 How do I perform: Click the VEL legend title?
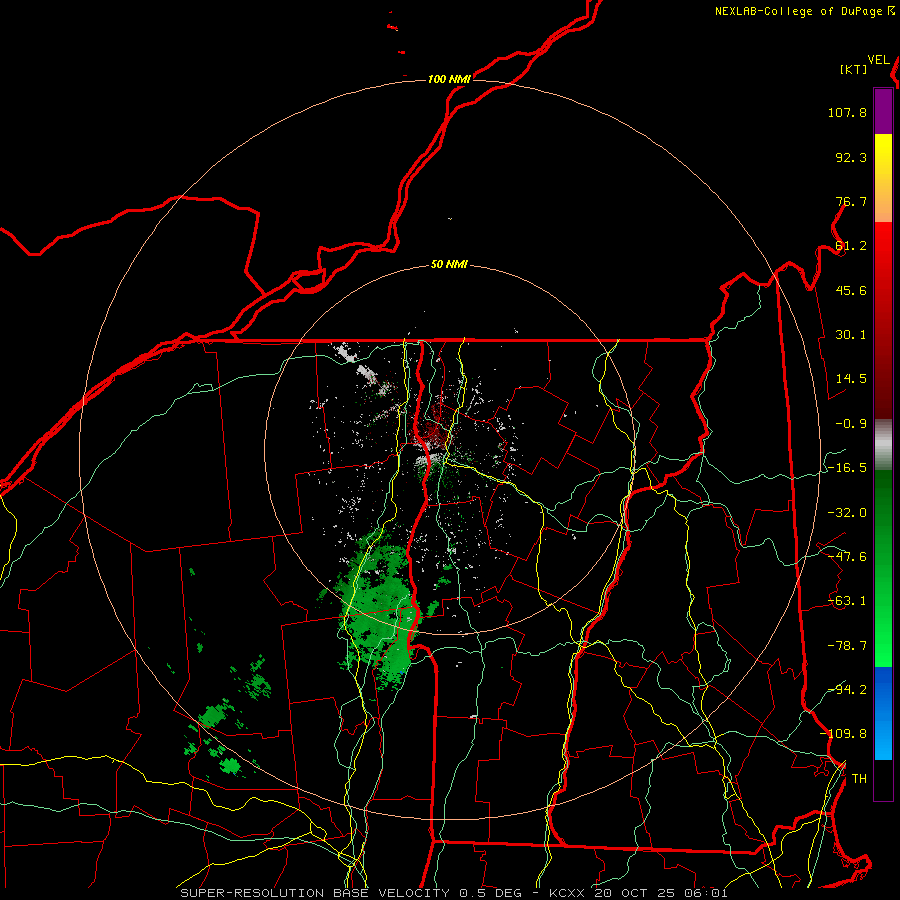click(878, 60)
